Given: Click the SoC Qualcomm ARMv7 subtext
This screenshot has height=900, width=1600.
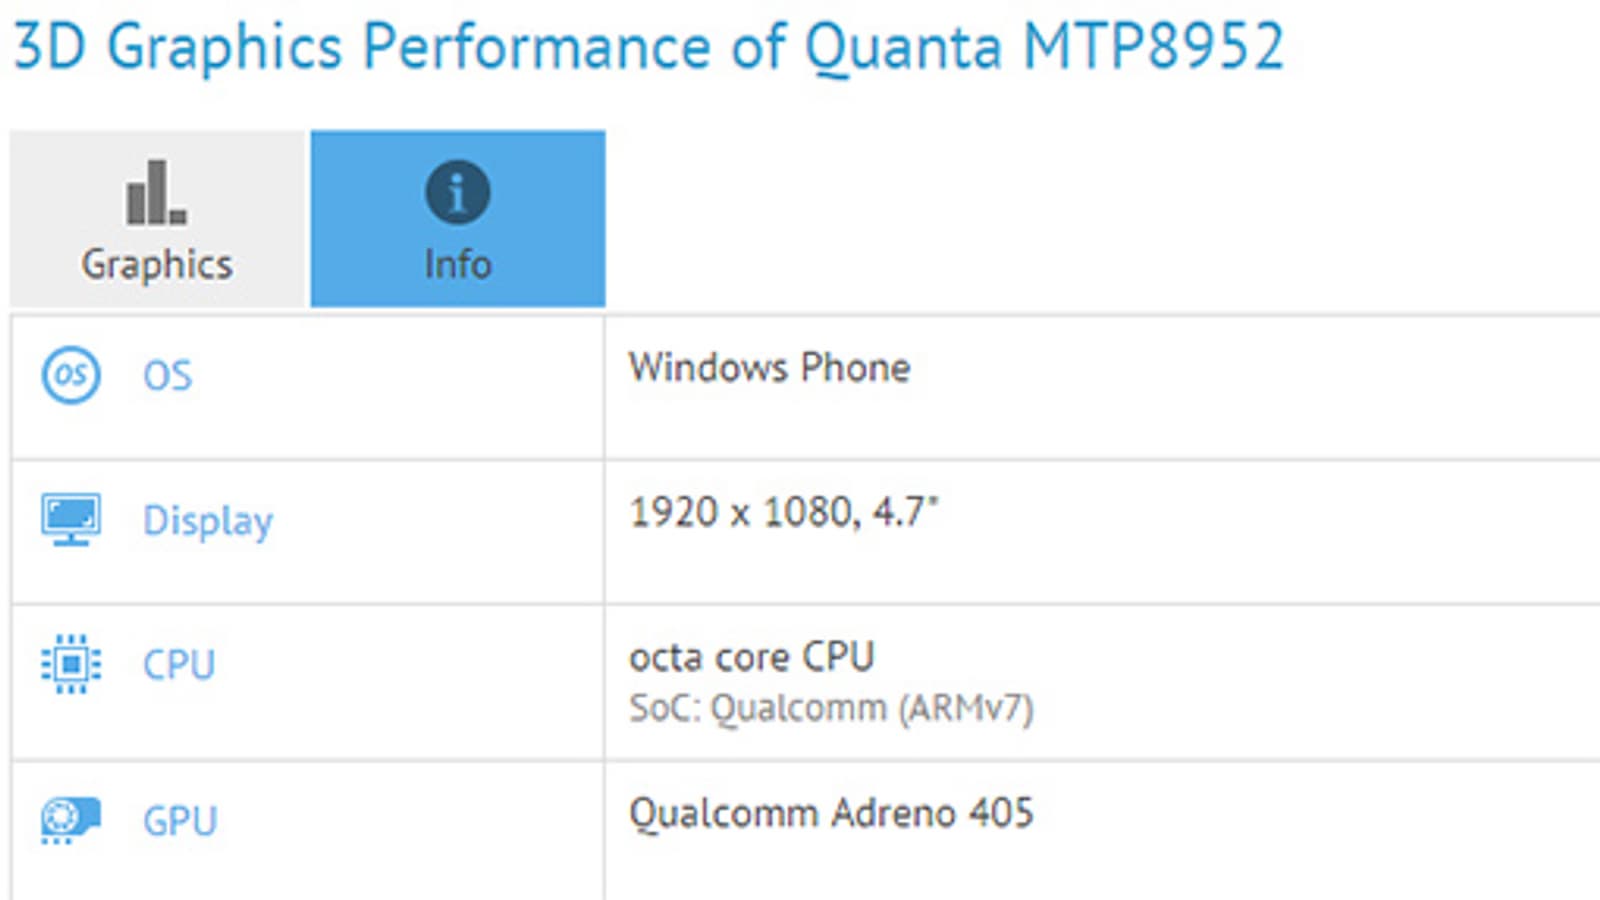Looking at the screenshot, I should point(830,708).
